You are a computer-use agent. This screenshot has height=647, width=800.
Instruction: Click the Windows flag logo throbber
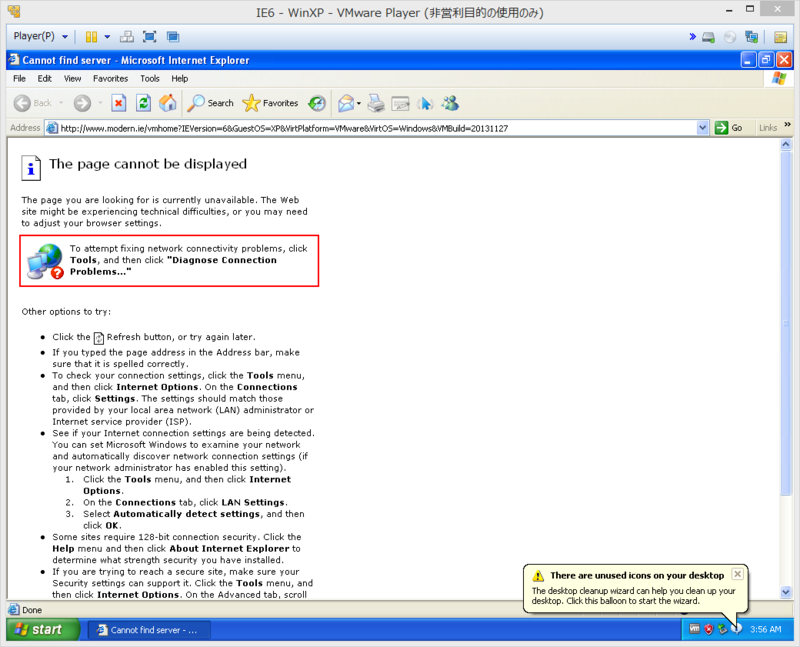tap(779, 79)
